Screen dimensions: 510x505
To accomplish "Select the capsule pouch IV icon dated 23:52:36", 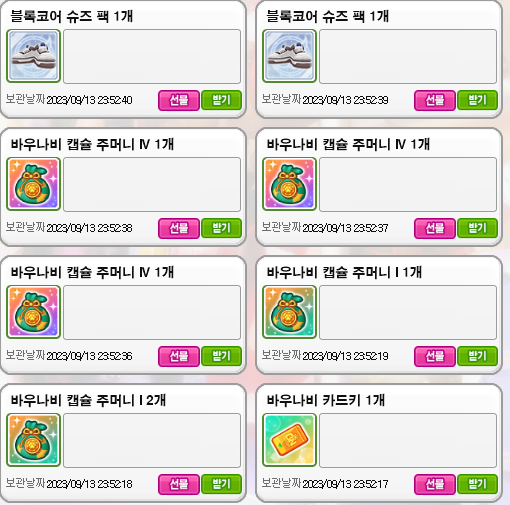I will tap(34, 312).
